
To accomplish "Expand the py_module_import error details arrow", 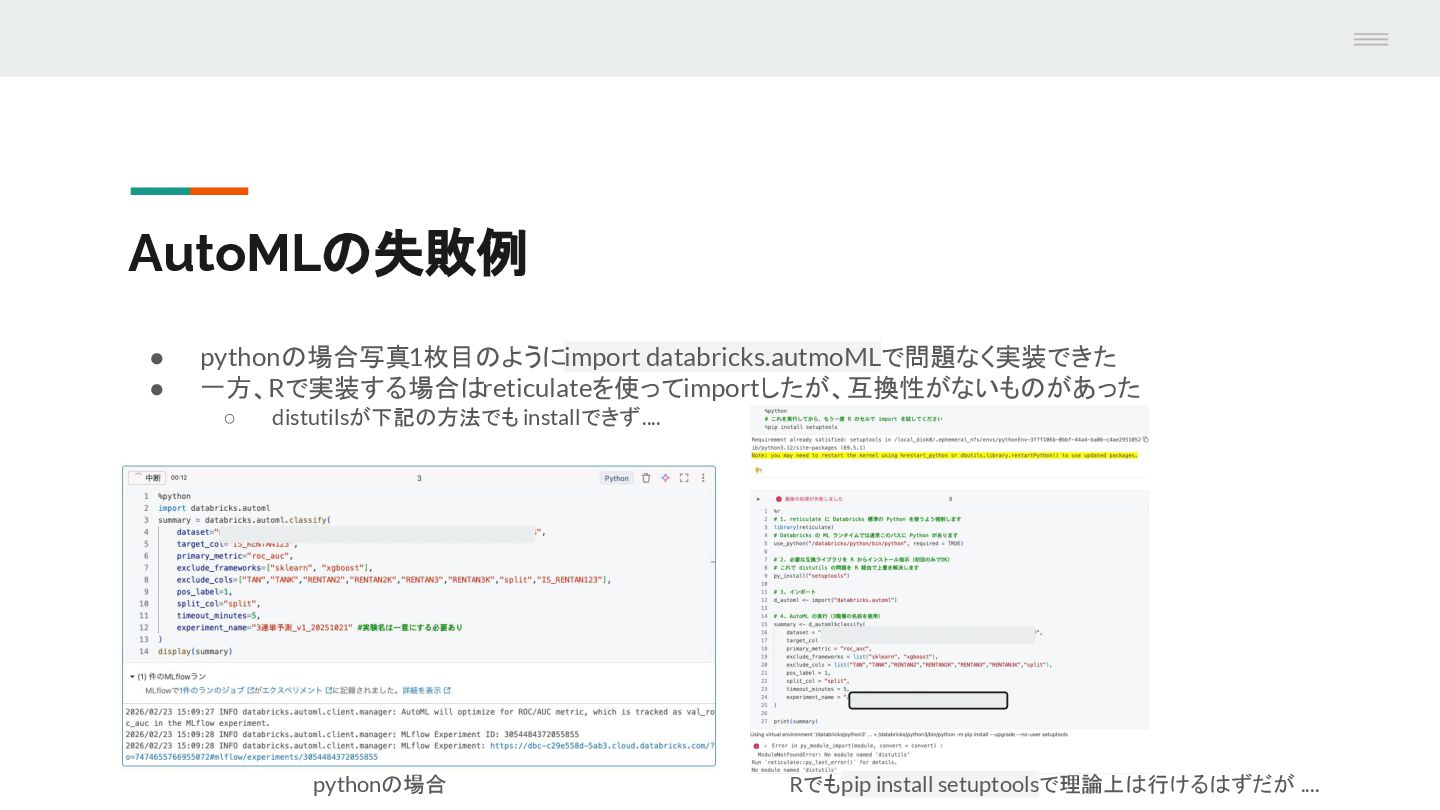I will 766,746.
